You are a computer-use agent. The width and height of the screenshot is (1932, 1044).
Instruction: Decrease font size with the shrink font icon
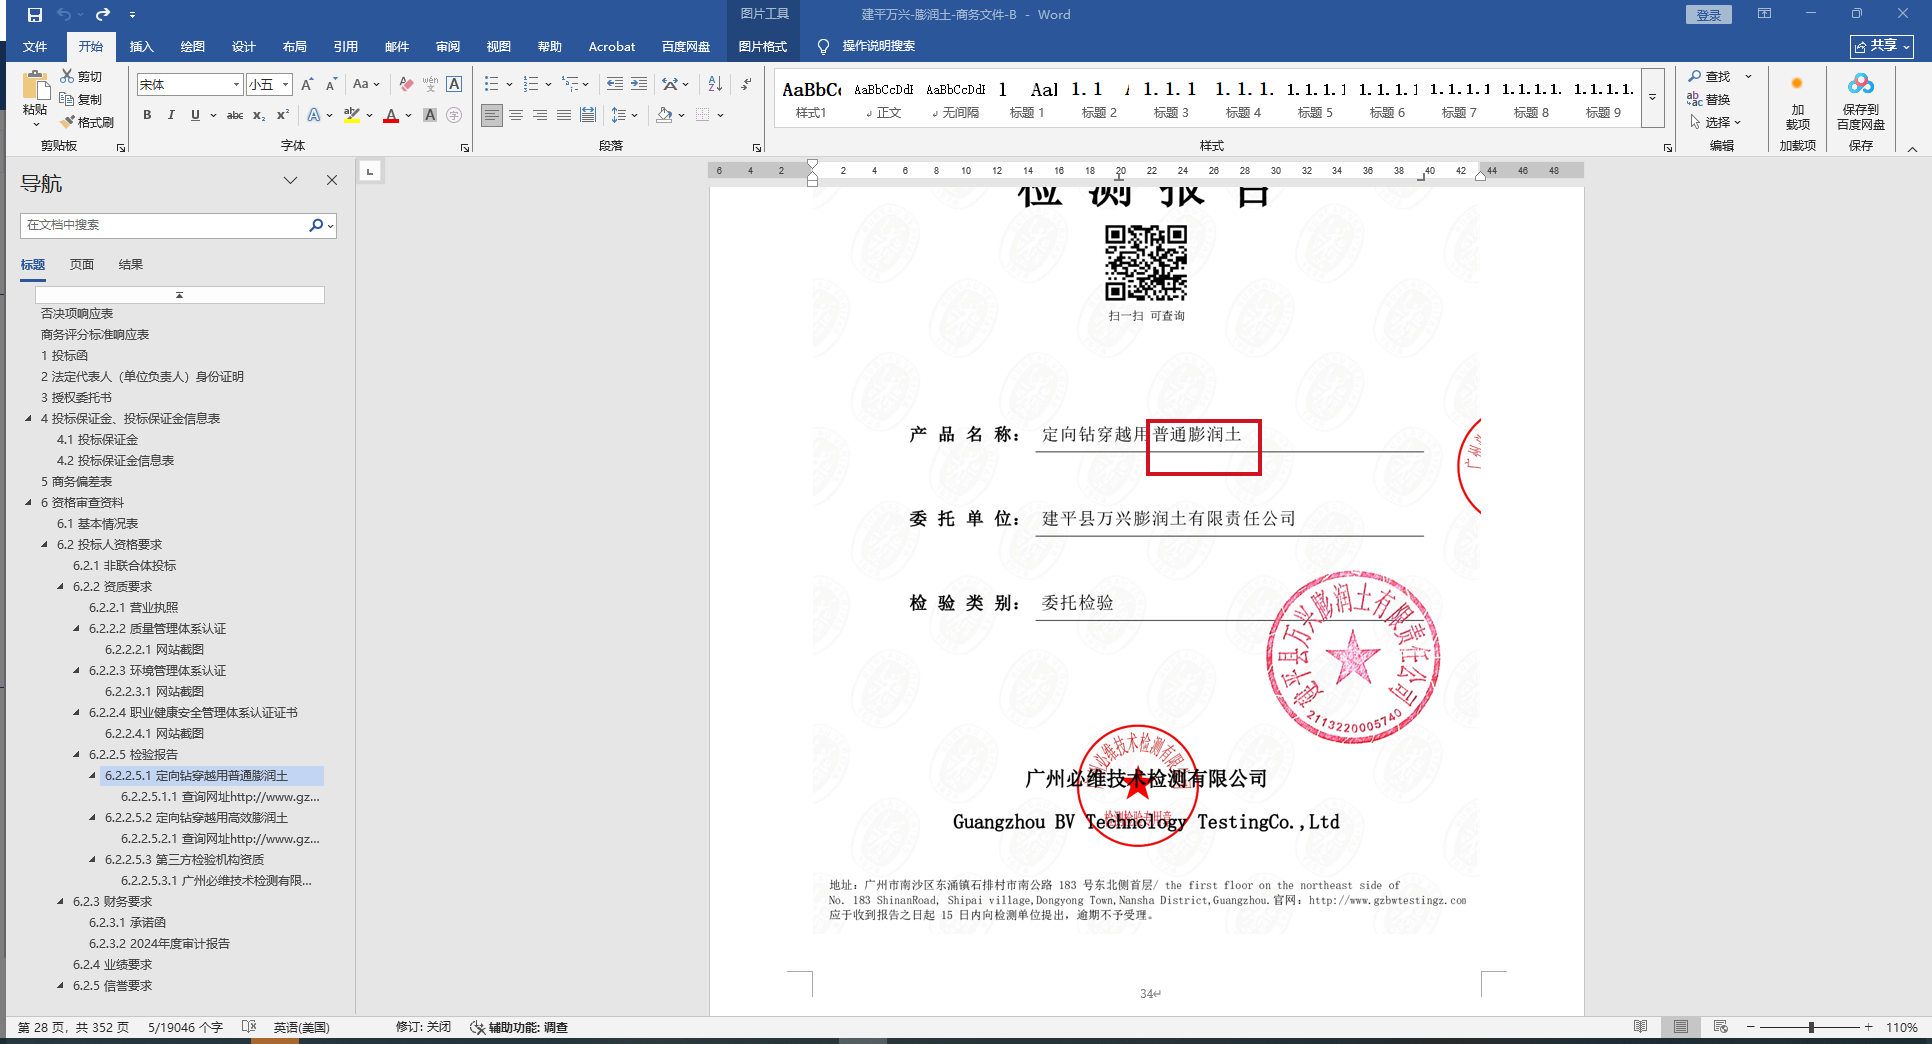point(331,84)
